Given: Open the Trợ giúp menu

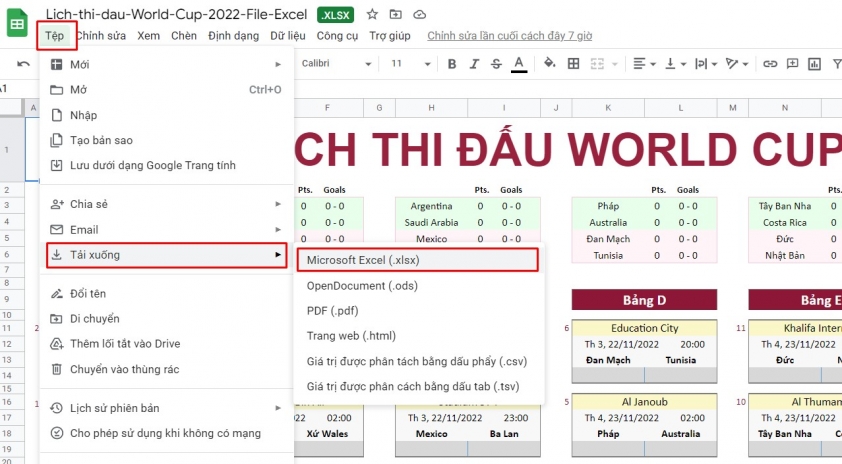Looking at the screenshot, I should (390, 35).
